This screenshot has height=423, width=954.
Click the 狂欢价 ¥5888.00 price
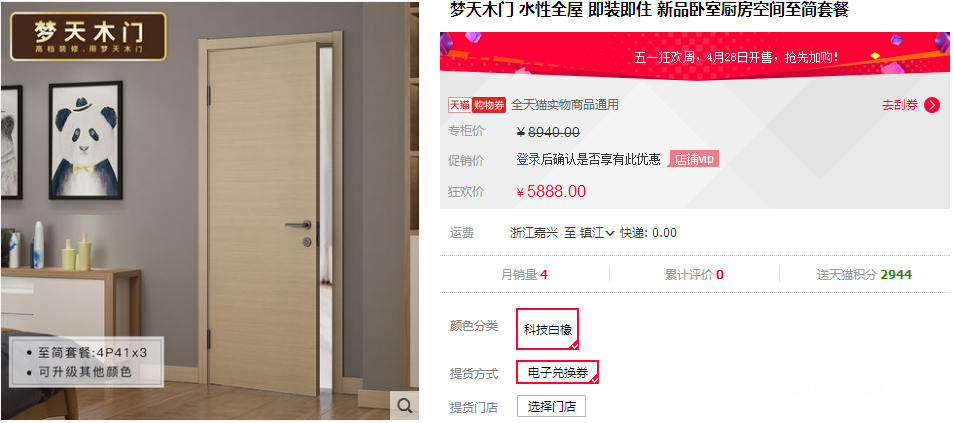(551, 192)
